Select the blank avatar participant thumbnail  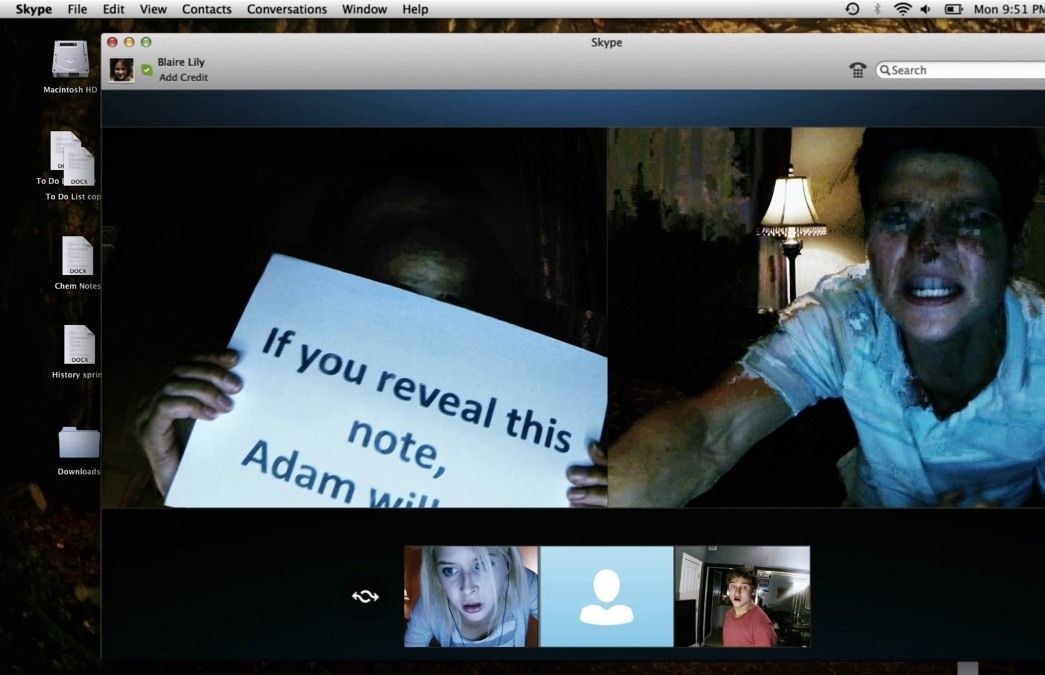[x=606, y=596]
